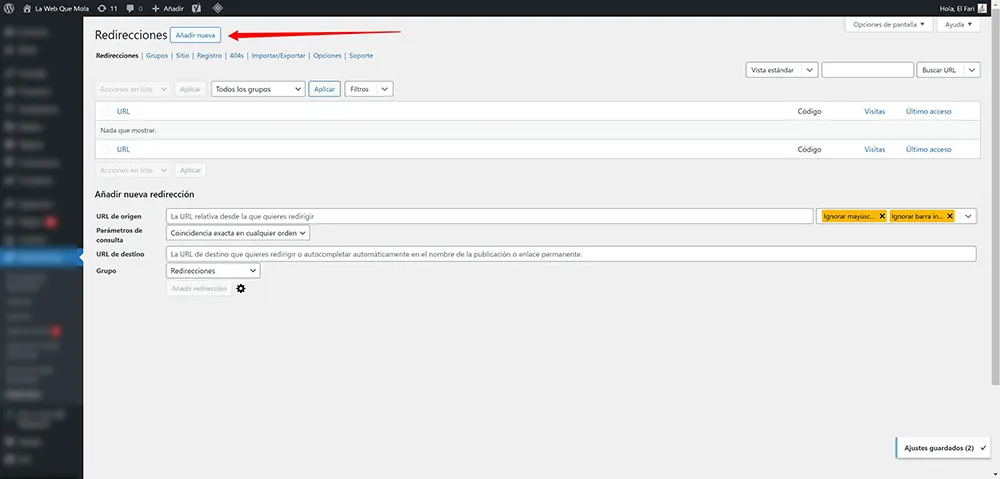This screenshot has height=479, width=1000.
Task: Click the 'URL de origen' input field
Action: pyautogui.click(x=489, y=216)
